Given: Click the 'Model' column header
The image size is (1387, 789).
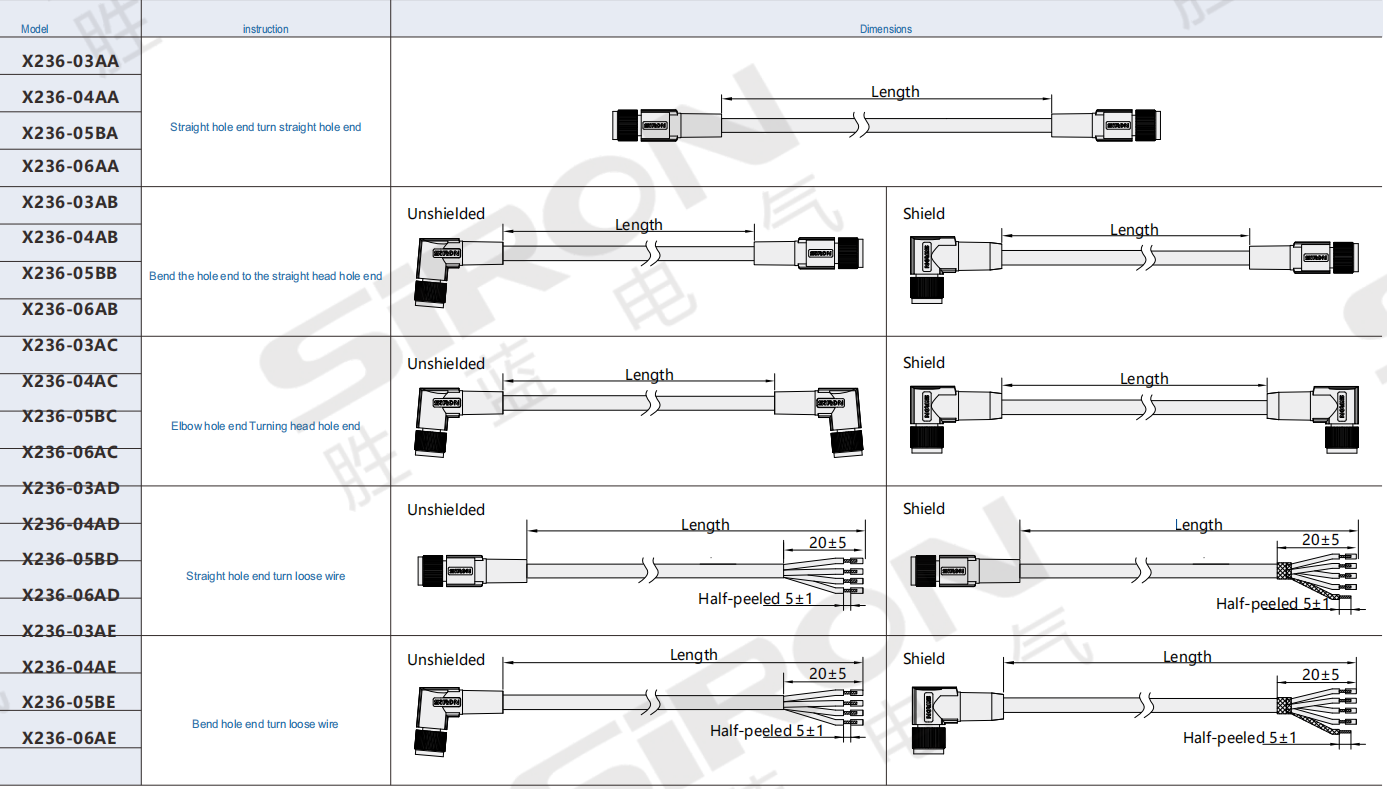Looking at the screenshot, I should pos(34,29).
